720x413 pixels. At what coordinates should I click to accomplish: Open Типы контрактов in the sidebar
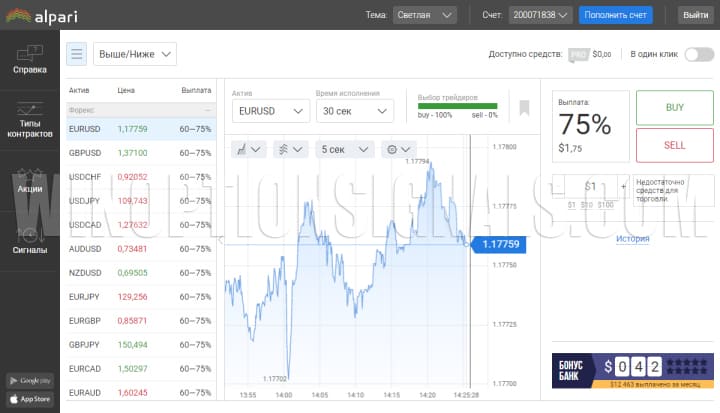click(x=29, y=120)
